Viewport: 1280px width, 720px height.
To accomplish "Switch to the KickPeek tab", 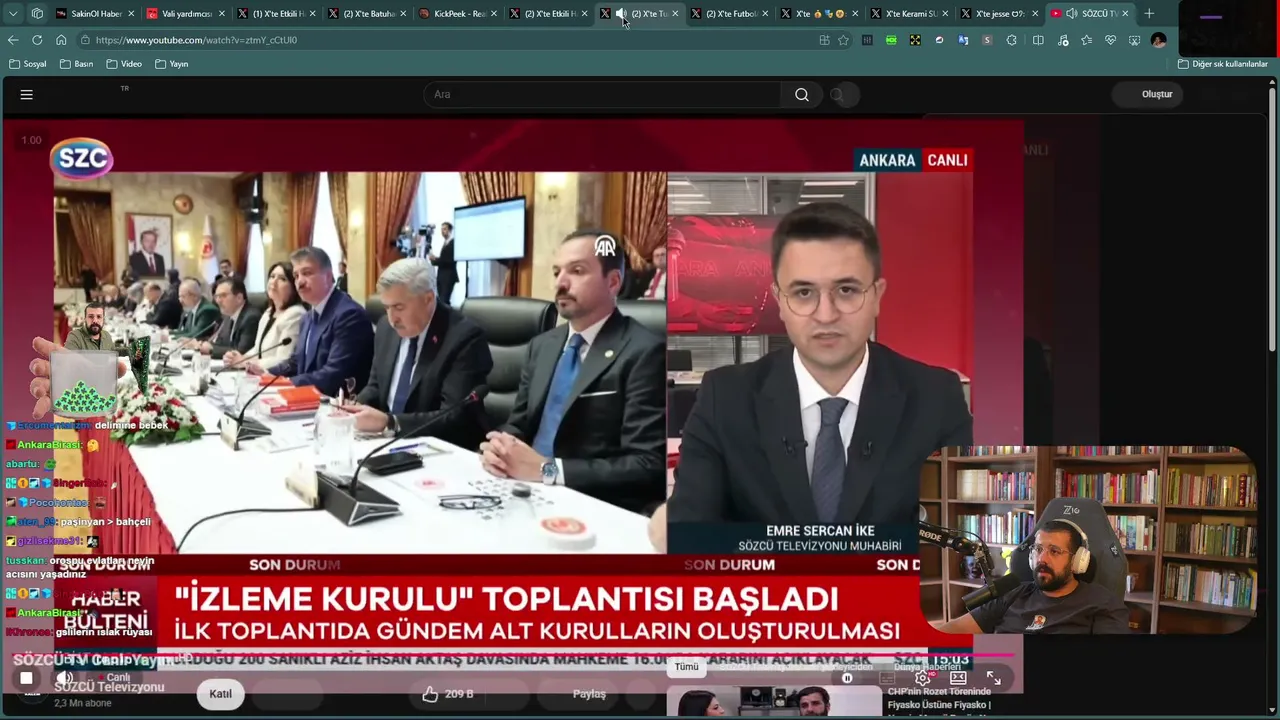I will point(456,13).
